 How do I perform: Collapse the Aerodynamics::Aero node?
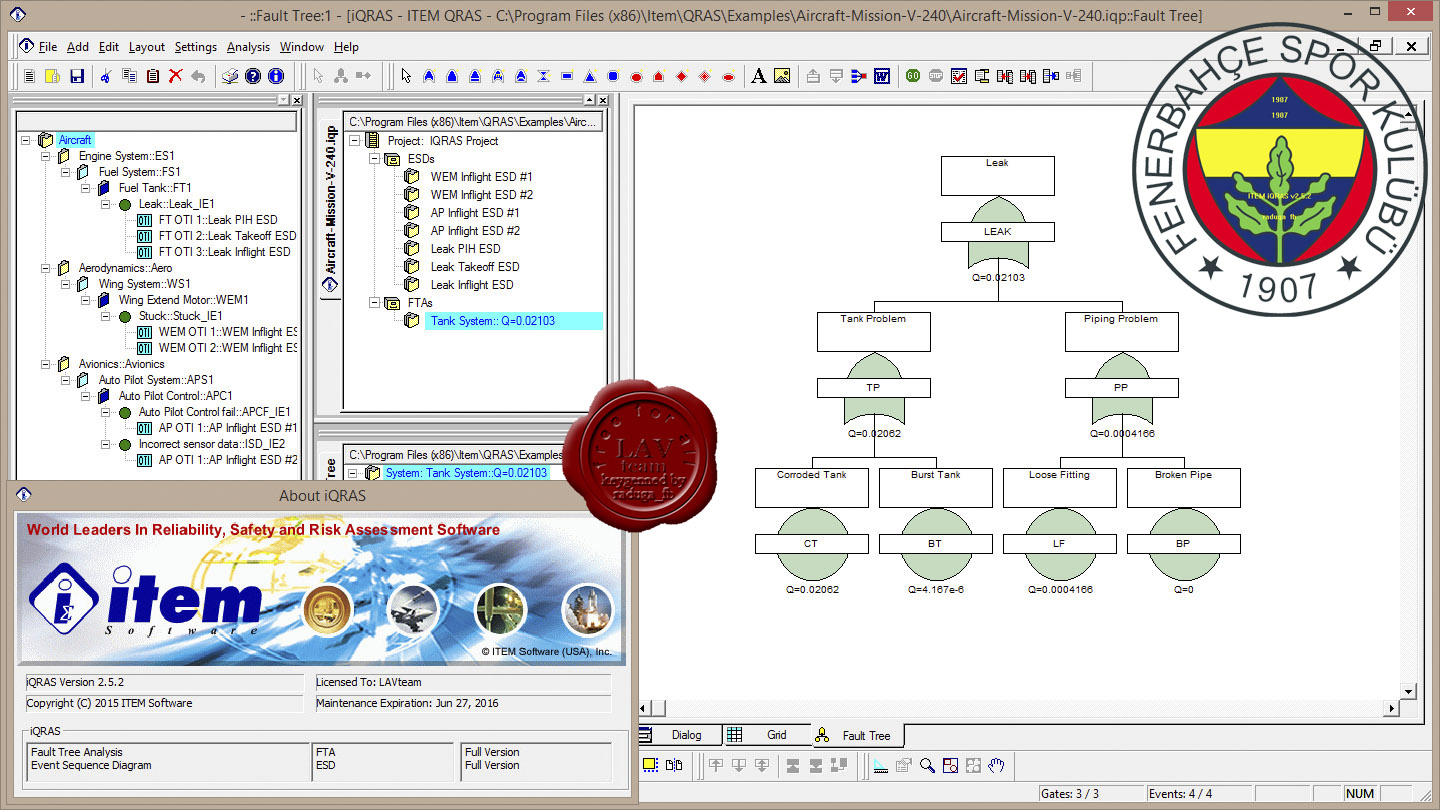[x=45, y=268]
